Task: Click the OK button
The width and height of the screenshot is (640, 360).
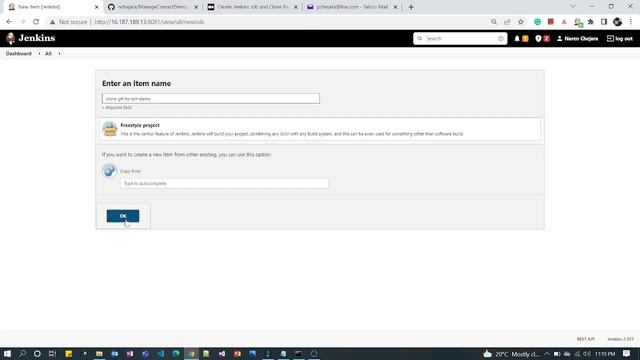Action: pyautogui.click(x=123, y=216)
